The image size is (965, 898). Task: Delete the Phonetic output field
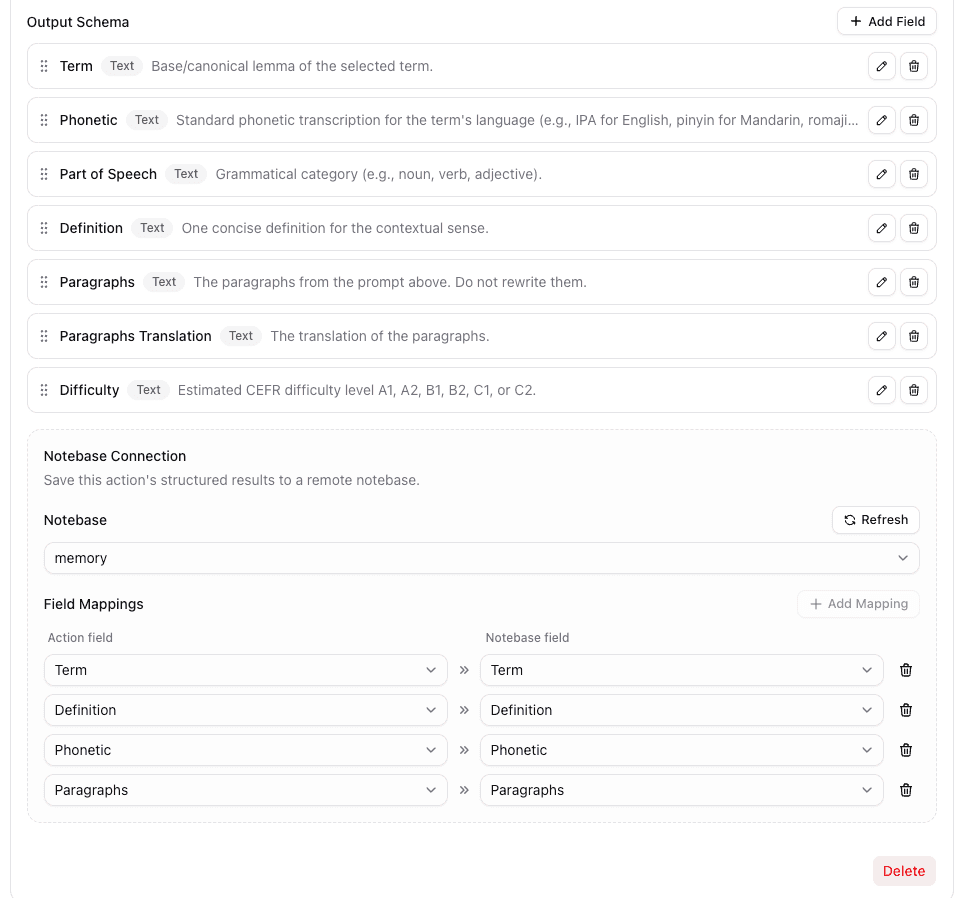coord(913,120)
